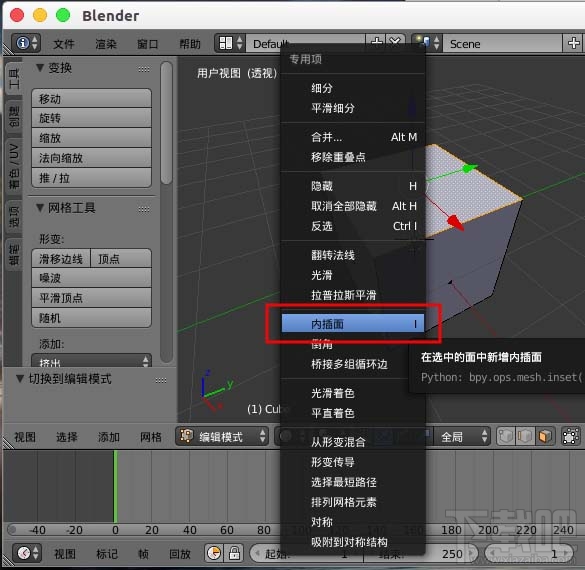The width and height of the screenshot is (585, 570).
Task: Open the 渲染 menu
Action: [106, 44]
